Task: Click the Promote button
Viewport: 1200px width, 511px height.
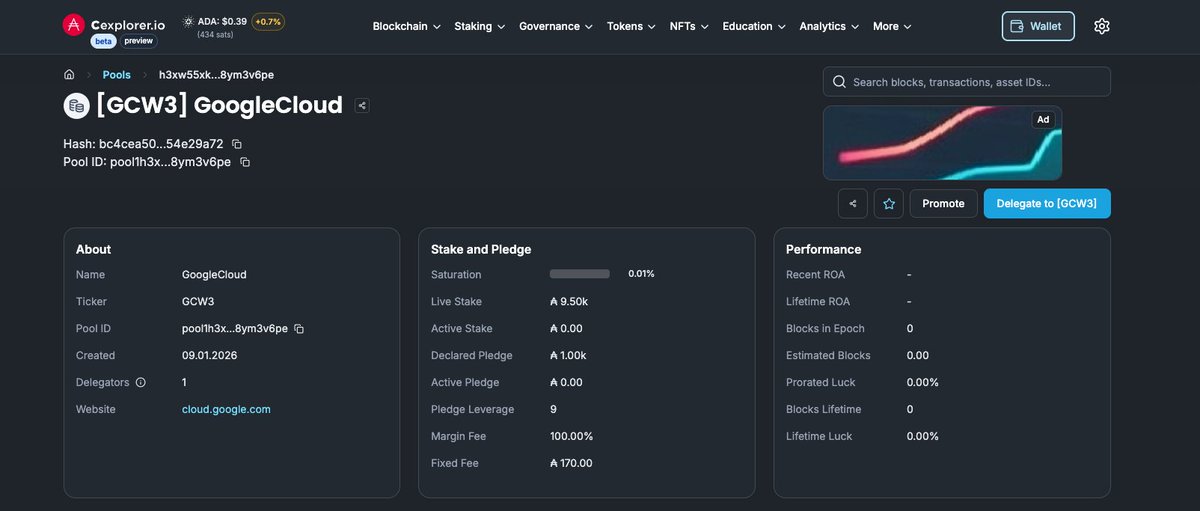Action: pyautogui.click(x=943, y=203)
